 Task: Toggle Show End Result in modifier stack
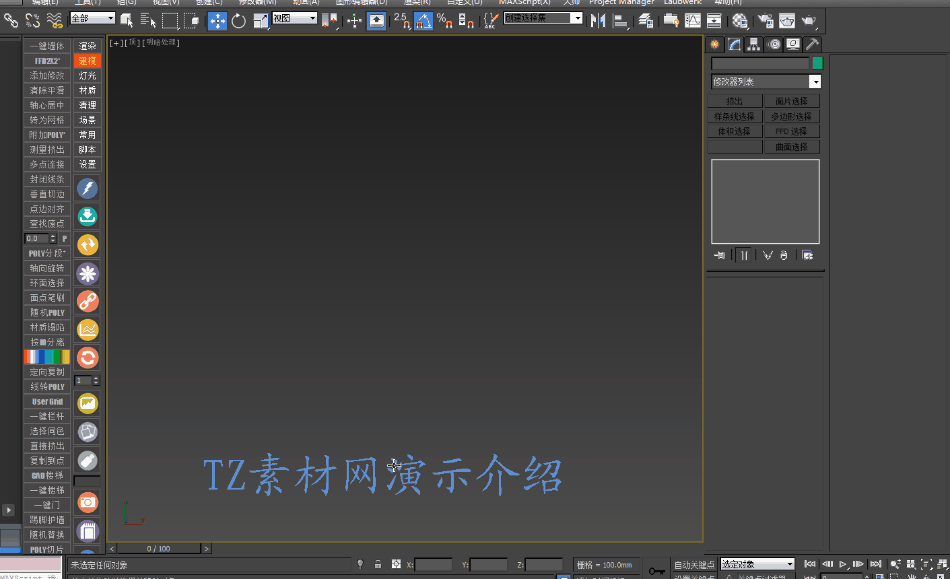(744, 255)
